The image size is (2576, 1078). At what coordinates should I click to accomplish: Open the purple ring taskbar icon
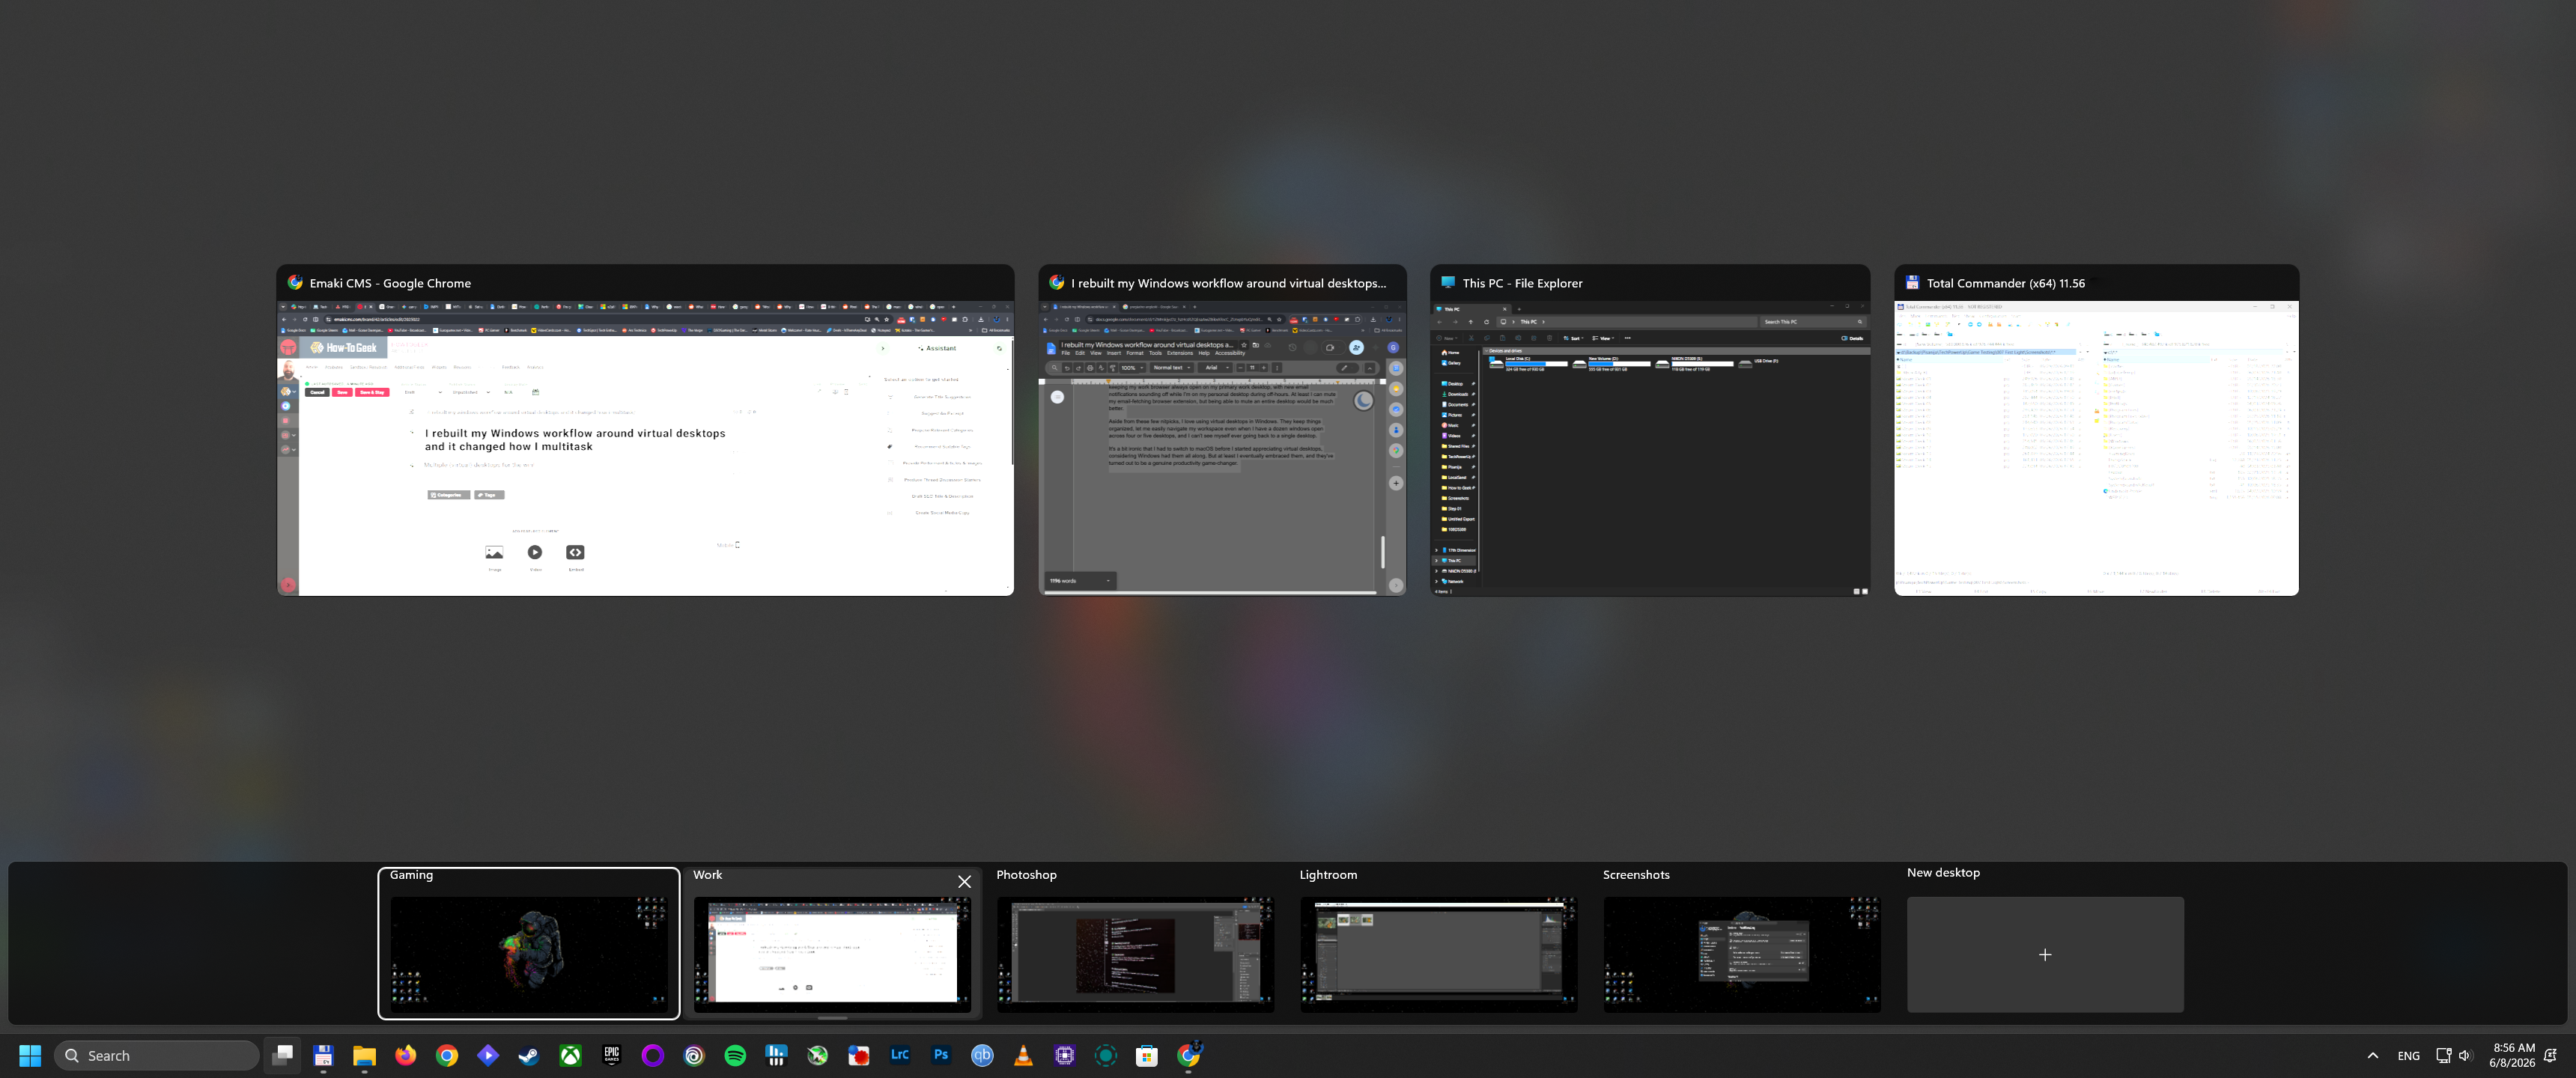(x=653, y=1055)
